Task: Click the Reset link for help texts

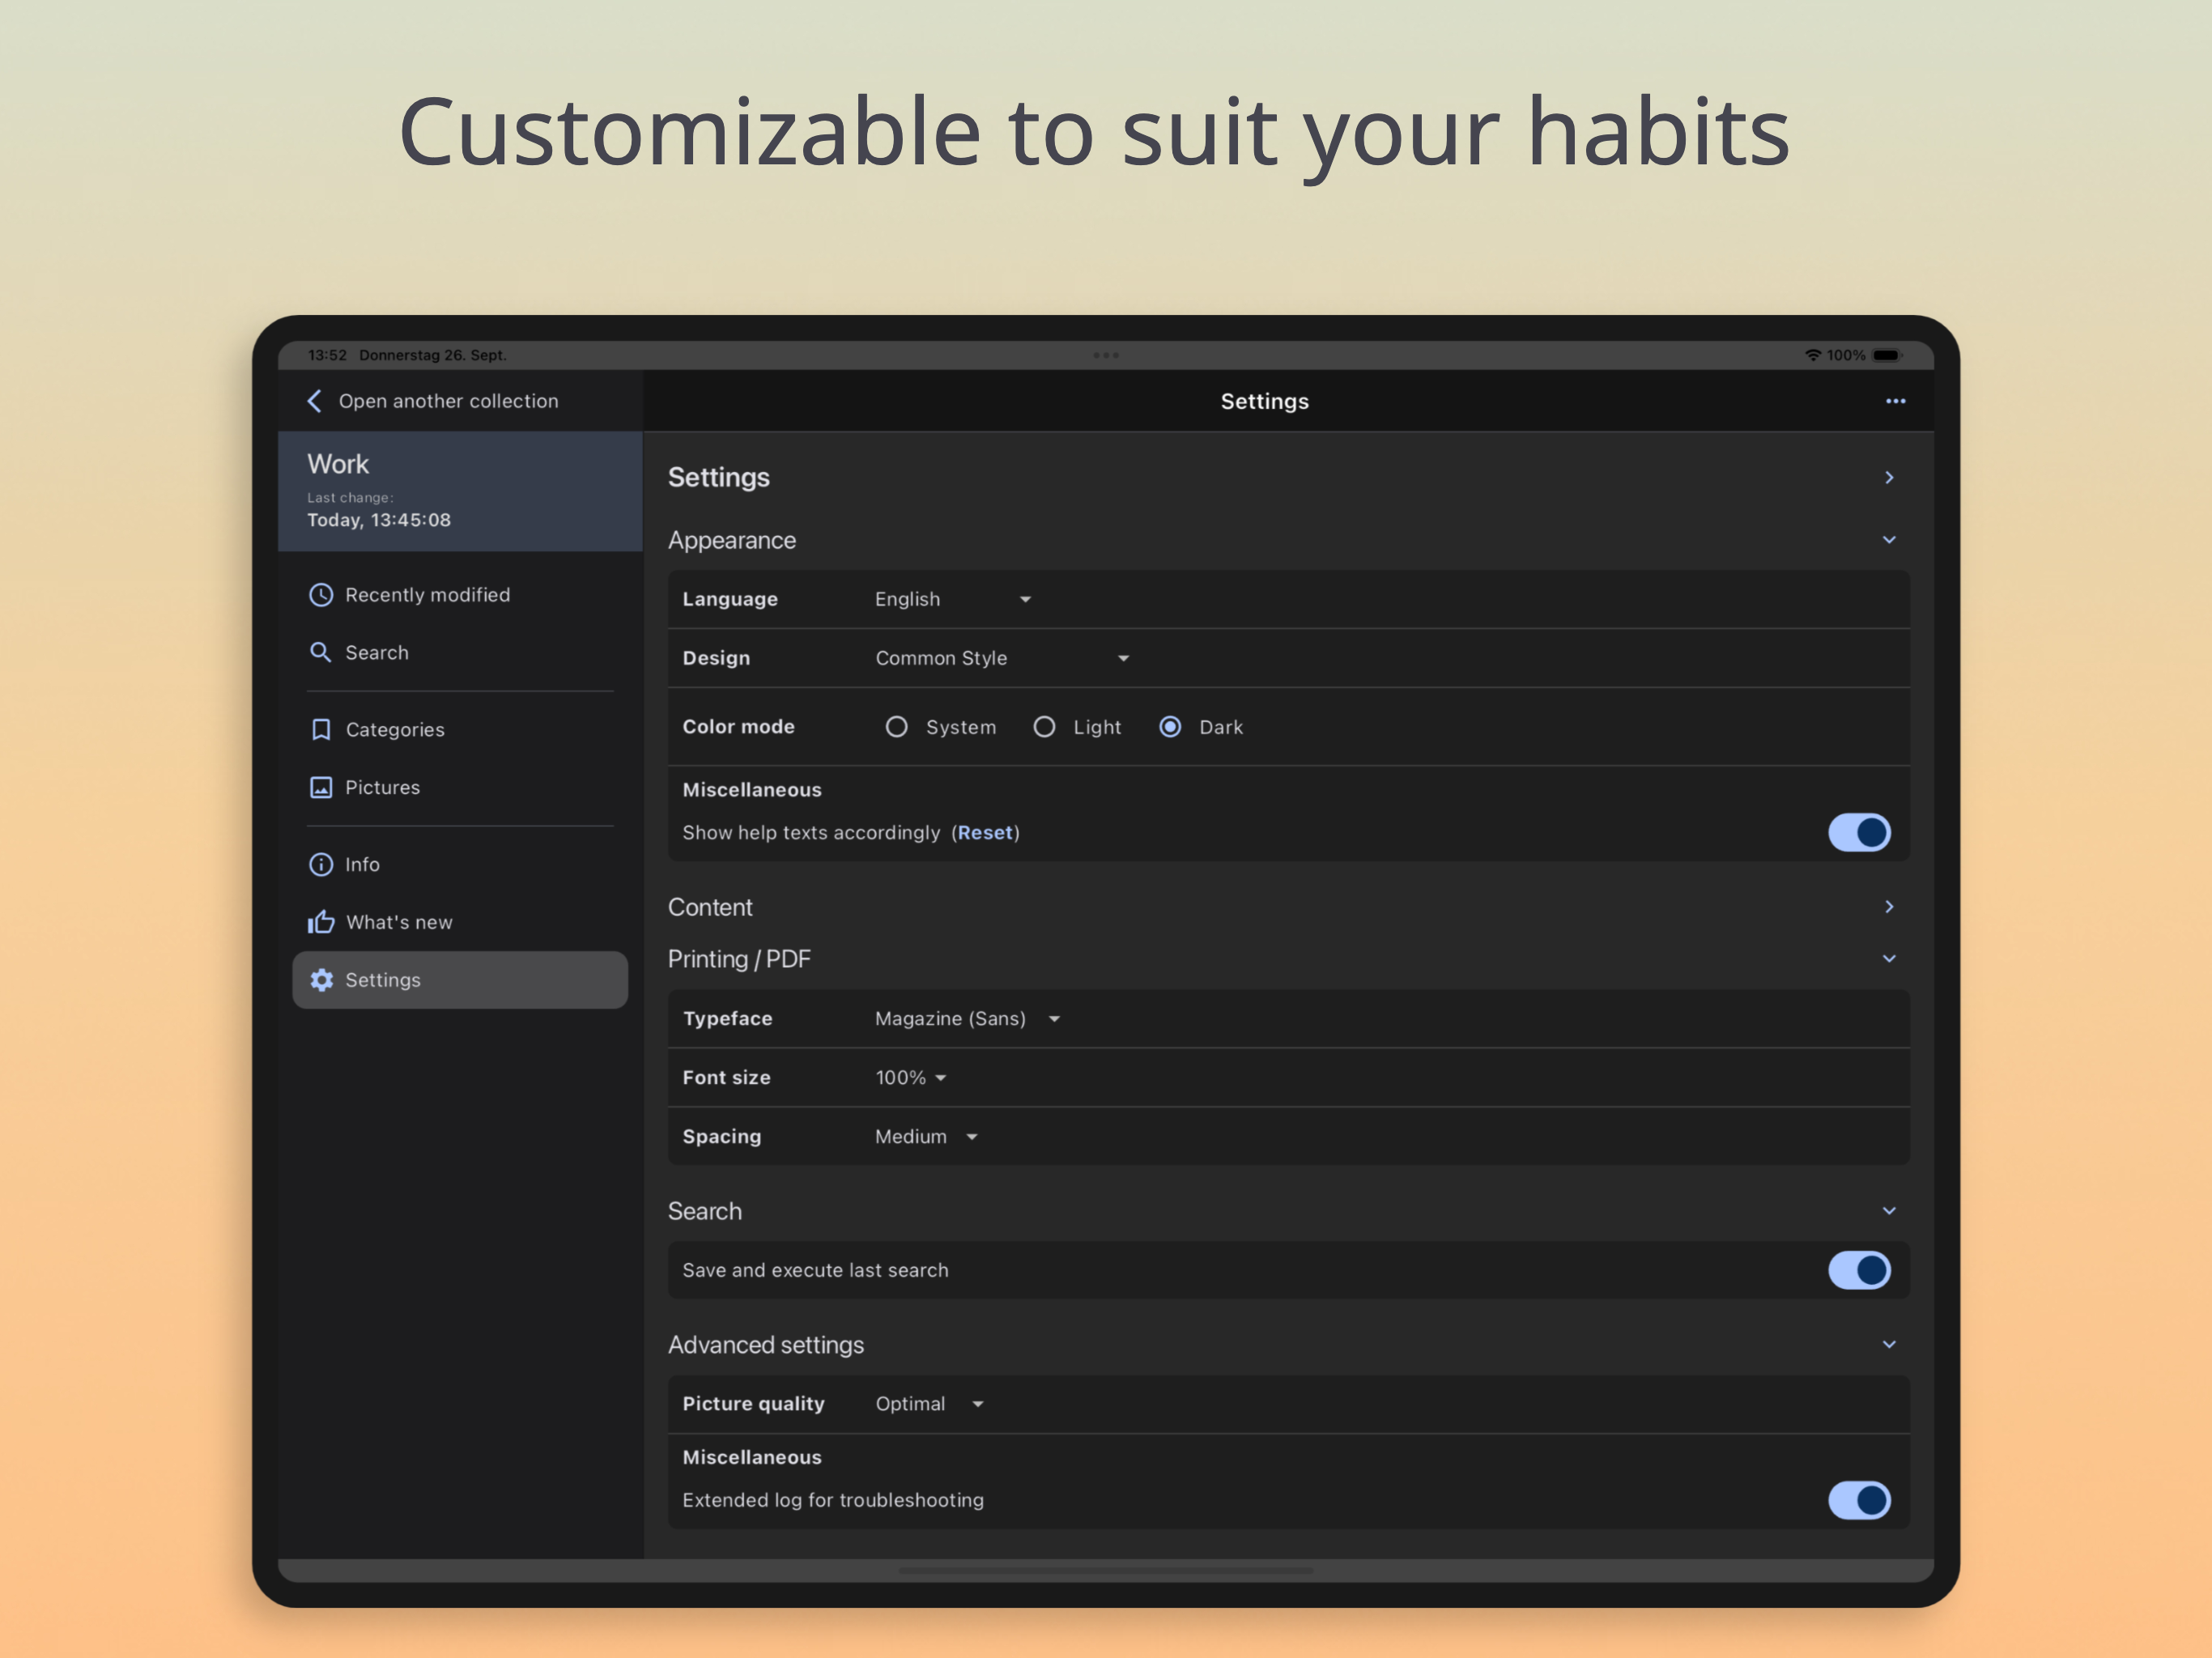Action: point(985,832)
